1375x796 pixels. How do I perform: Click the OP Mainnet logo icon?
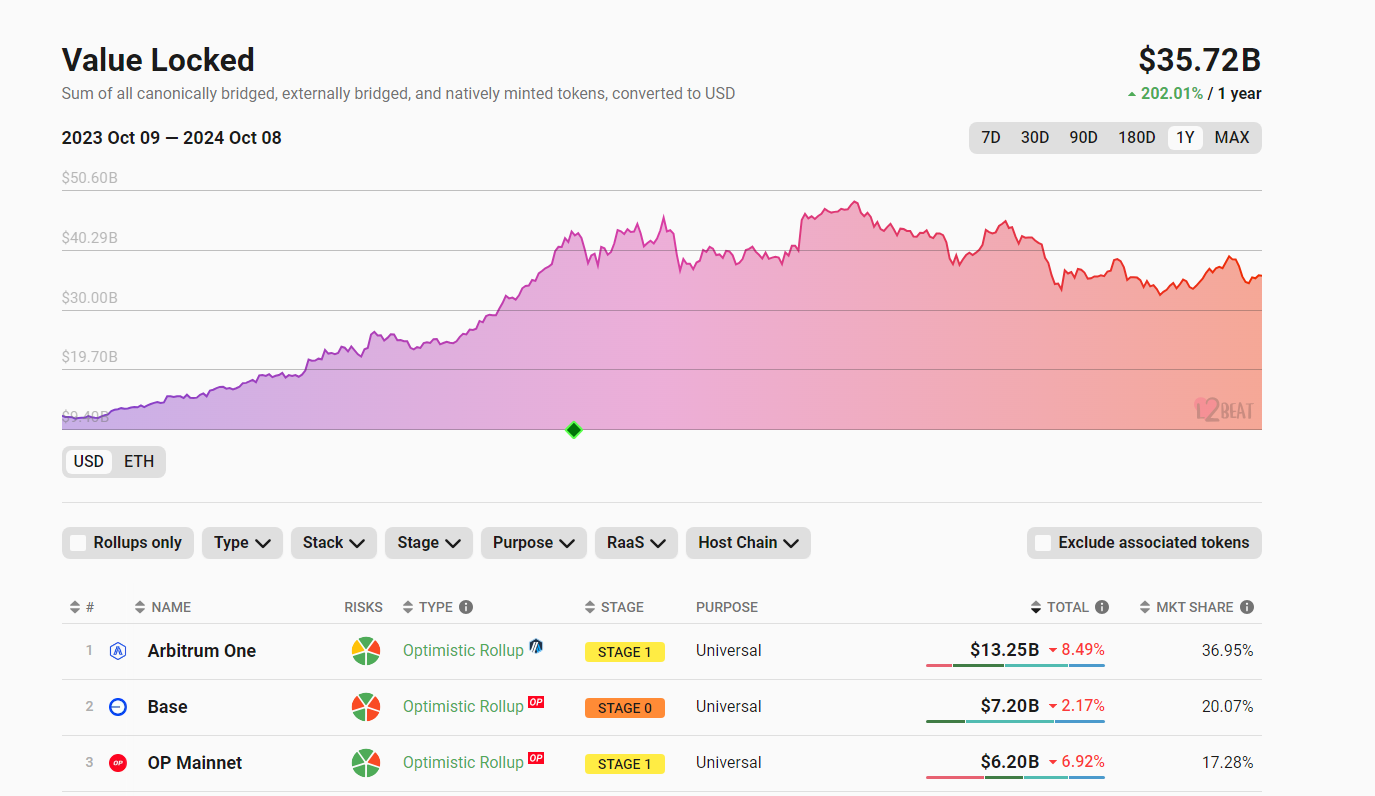click(118, 763)
